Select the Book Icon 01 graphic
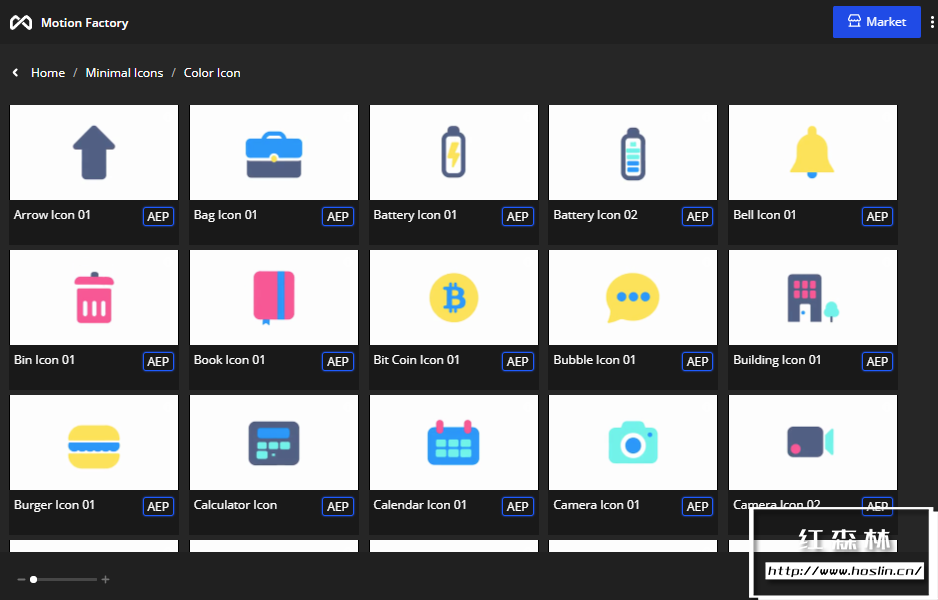This screenshot has width=938, height=600. pyautogui.click(x=274, y=297)
